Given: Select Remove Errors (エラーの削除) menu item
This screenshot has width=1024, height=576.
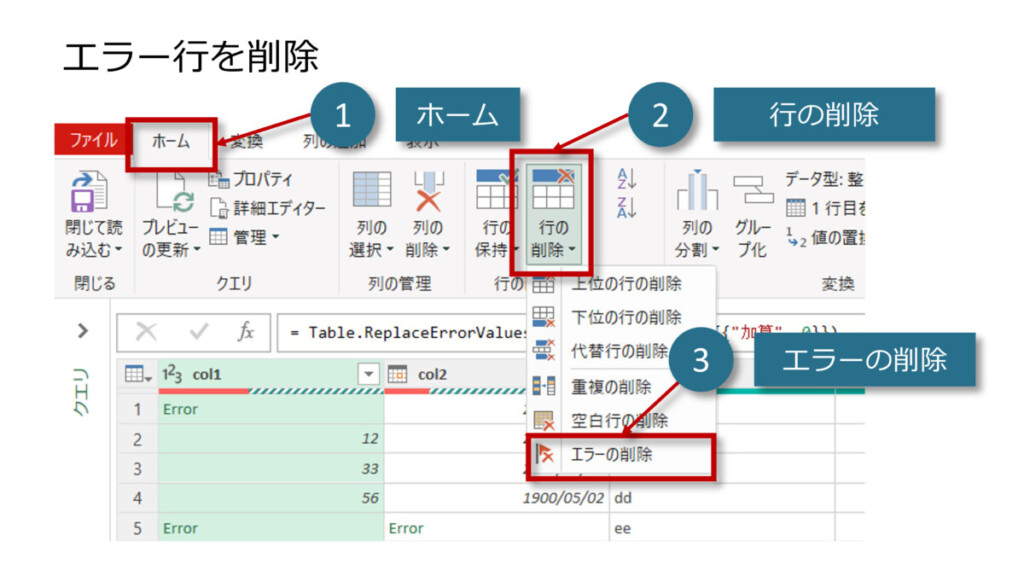Looking at the screenshot, I should 611,455.
